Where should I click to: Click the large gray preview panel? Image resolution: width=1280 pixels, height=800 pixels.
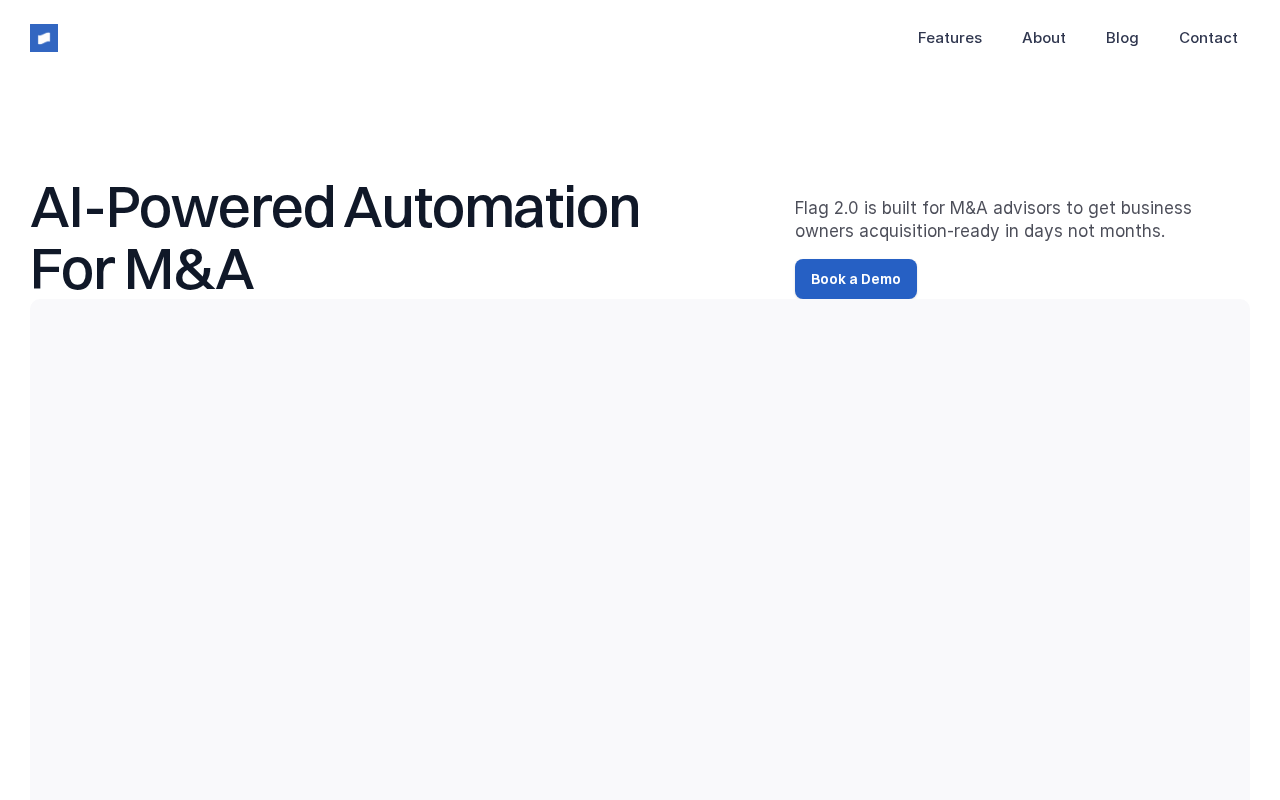click(x=640, y=550)
